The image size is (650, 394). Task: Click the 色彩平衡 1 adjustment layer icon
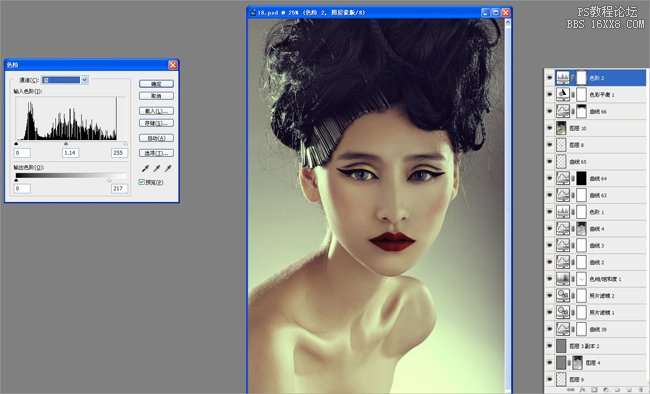563,95
